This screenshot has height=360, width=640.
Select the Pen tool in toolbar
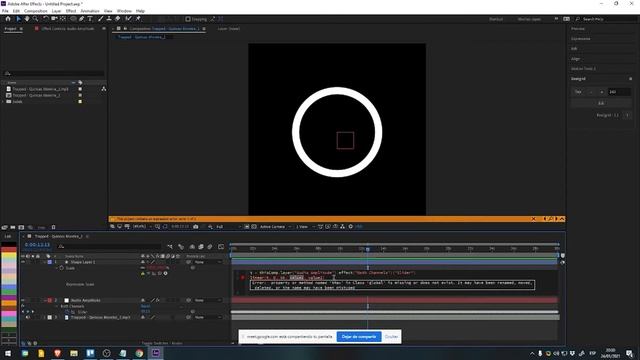82,19
